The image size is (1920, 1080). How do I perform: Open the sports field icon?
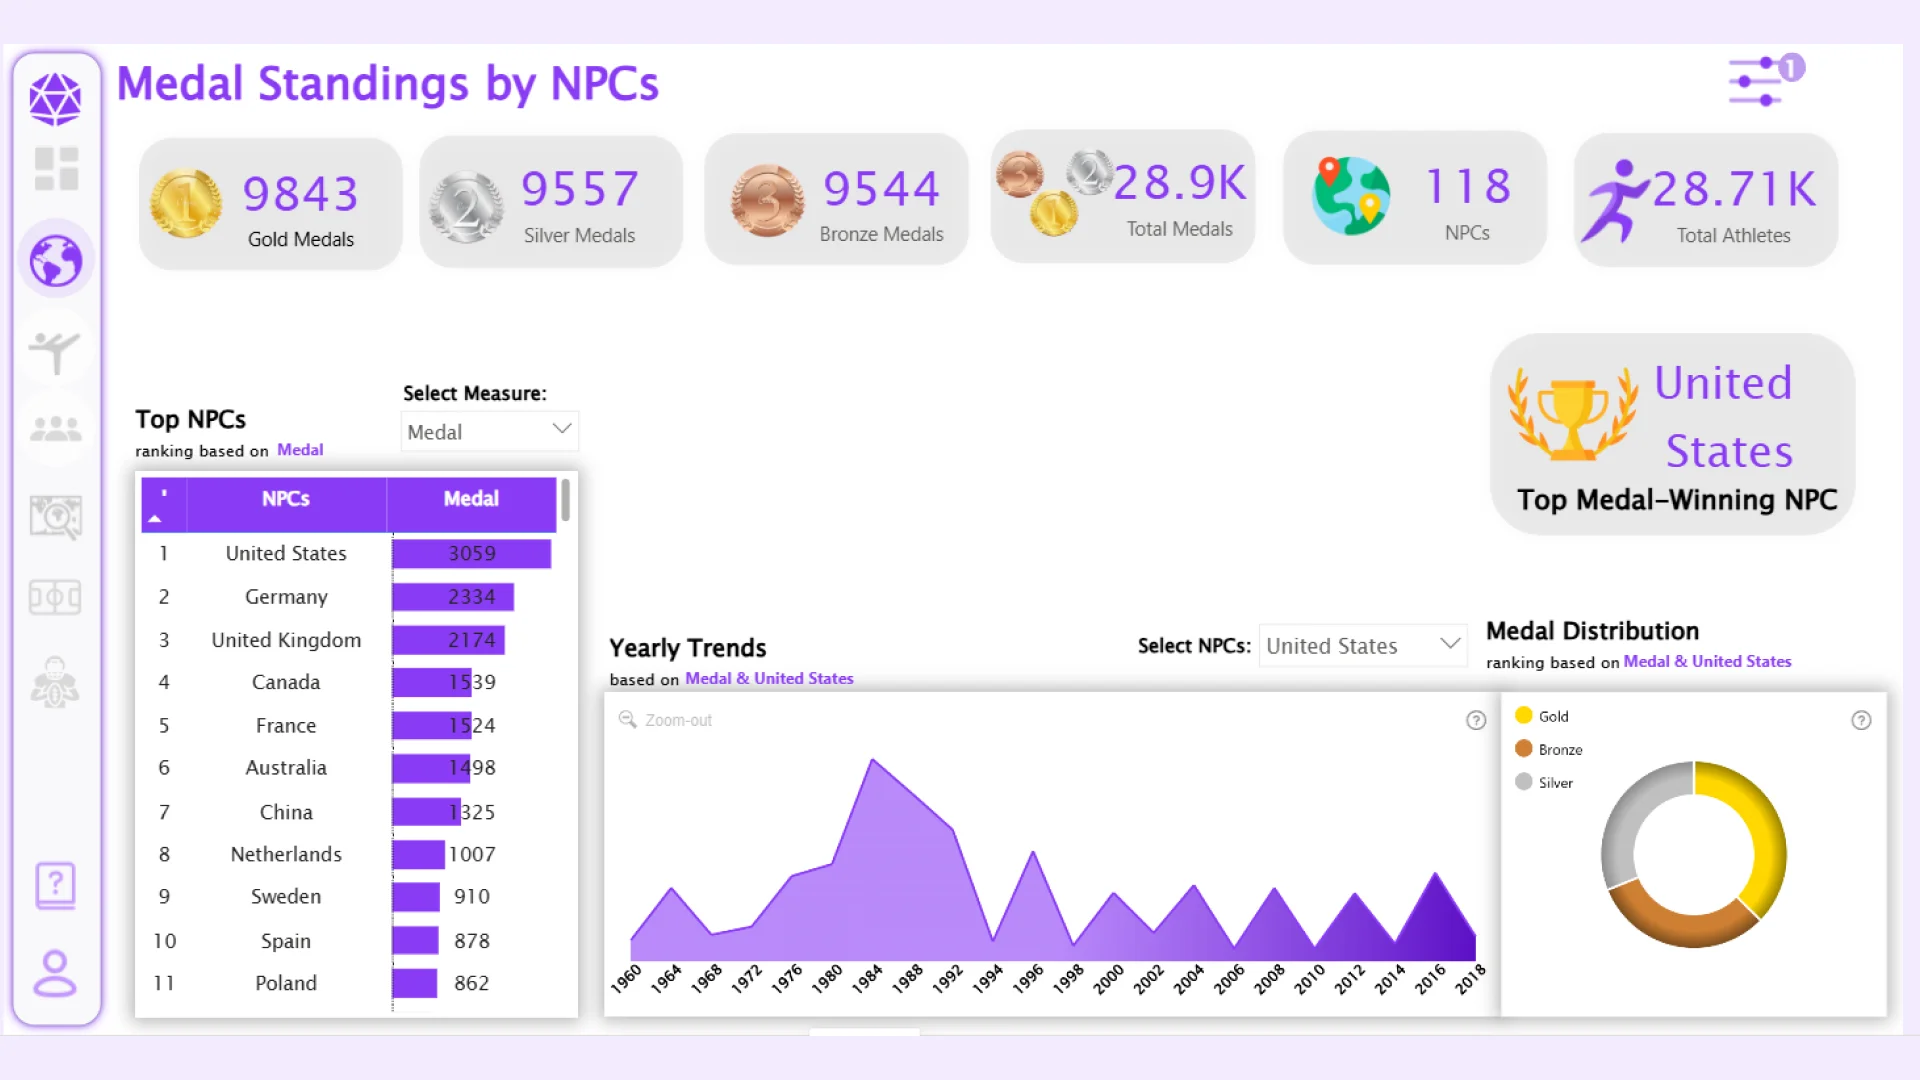pos(55,598)
